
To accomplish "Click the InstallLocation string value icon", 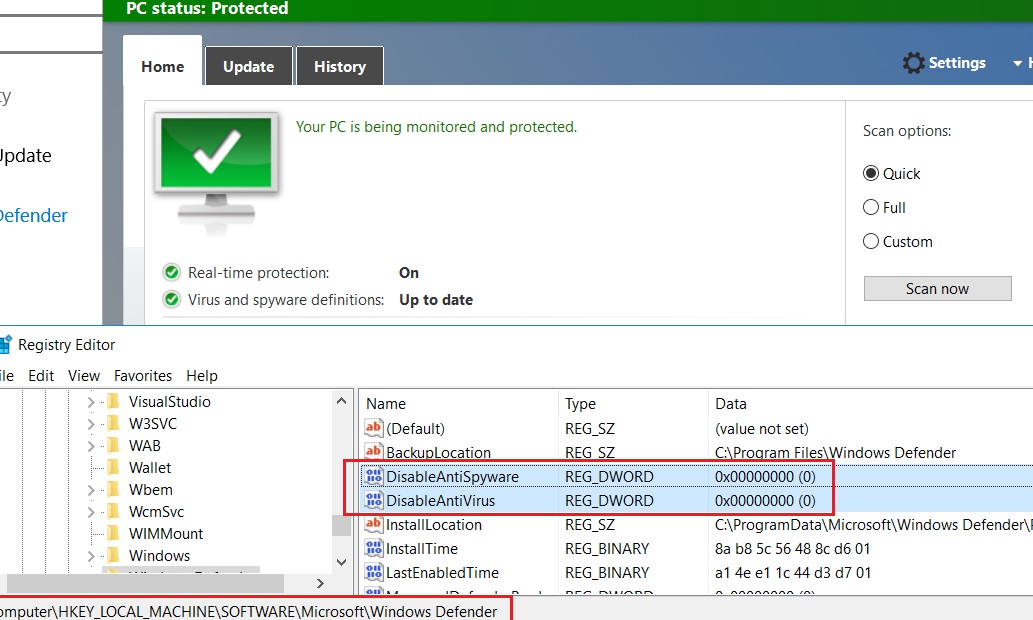I will [x=374, y=524].
